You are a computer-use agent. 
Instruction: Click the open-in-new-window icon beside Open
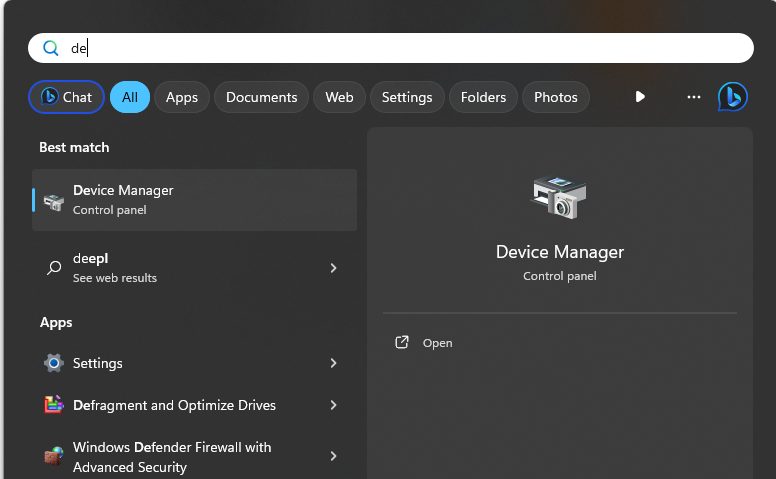(402, 342)
